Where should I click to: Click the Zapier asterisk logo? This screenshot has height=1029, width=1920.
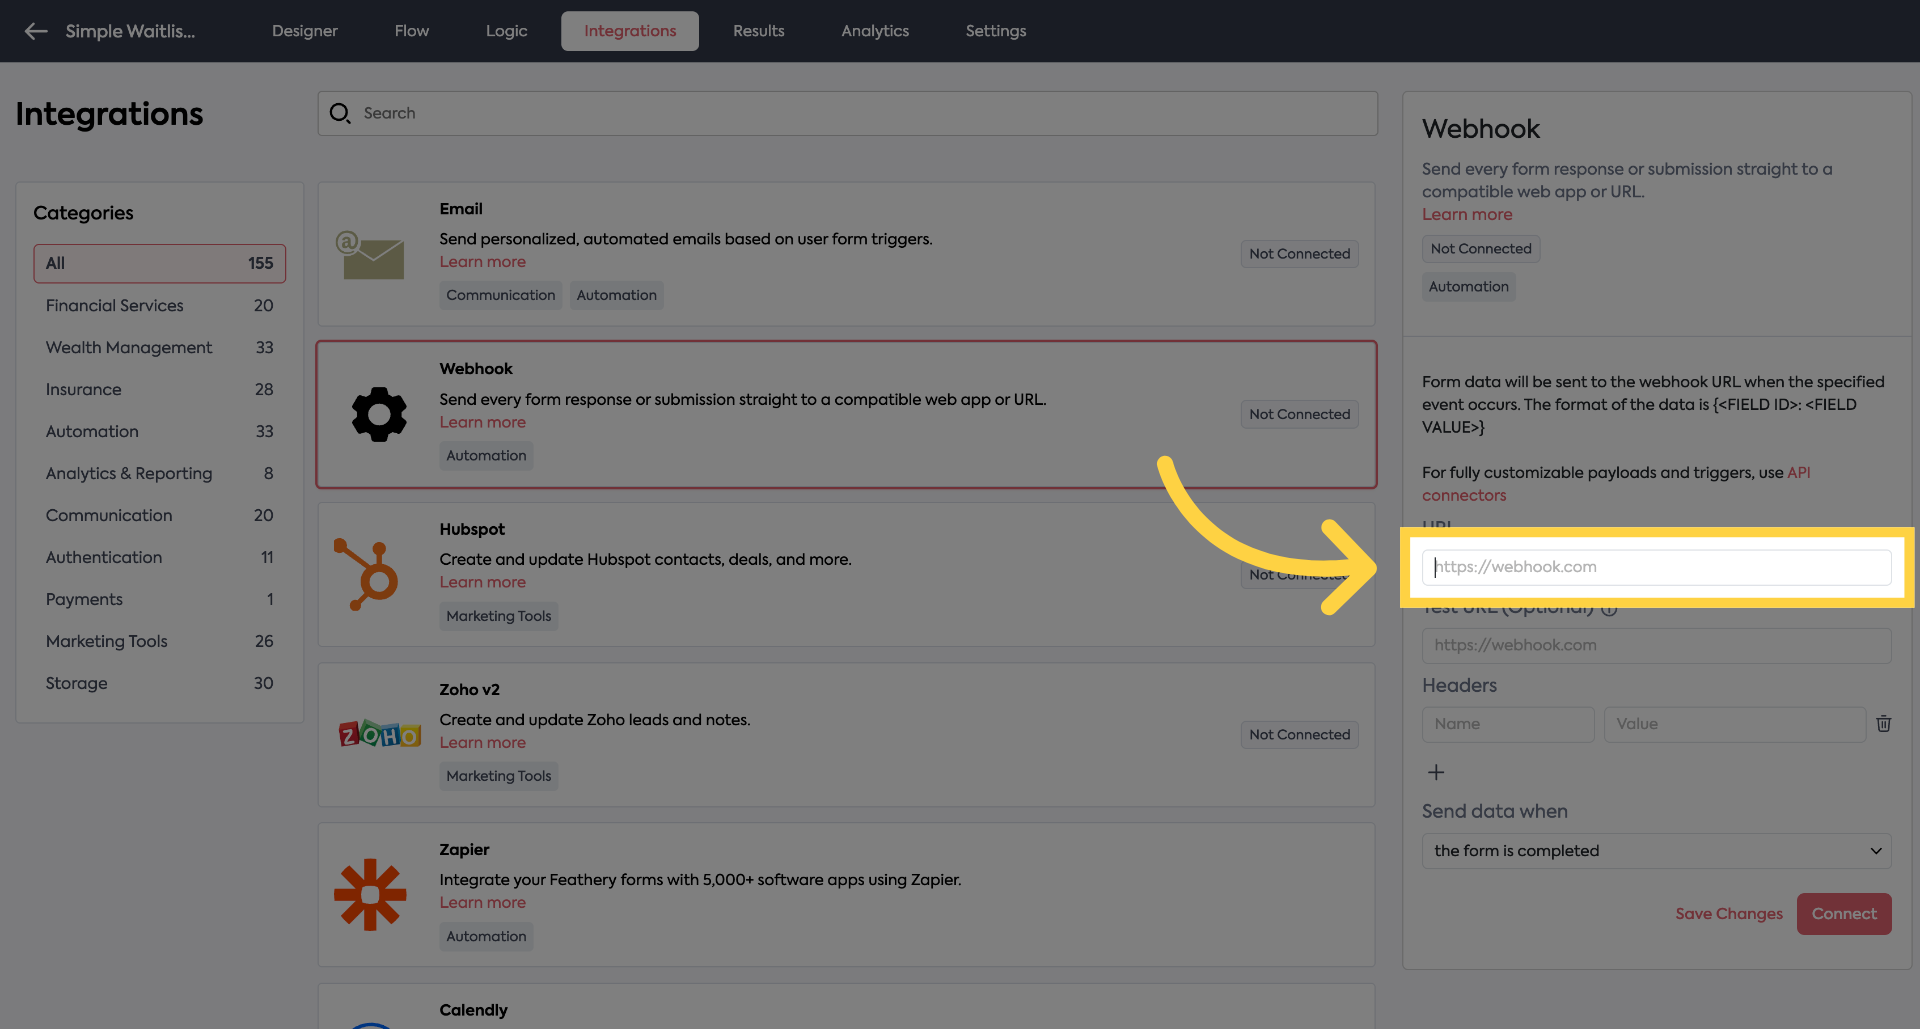370,894
